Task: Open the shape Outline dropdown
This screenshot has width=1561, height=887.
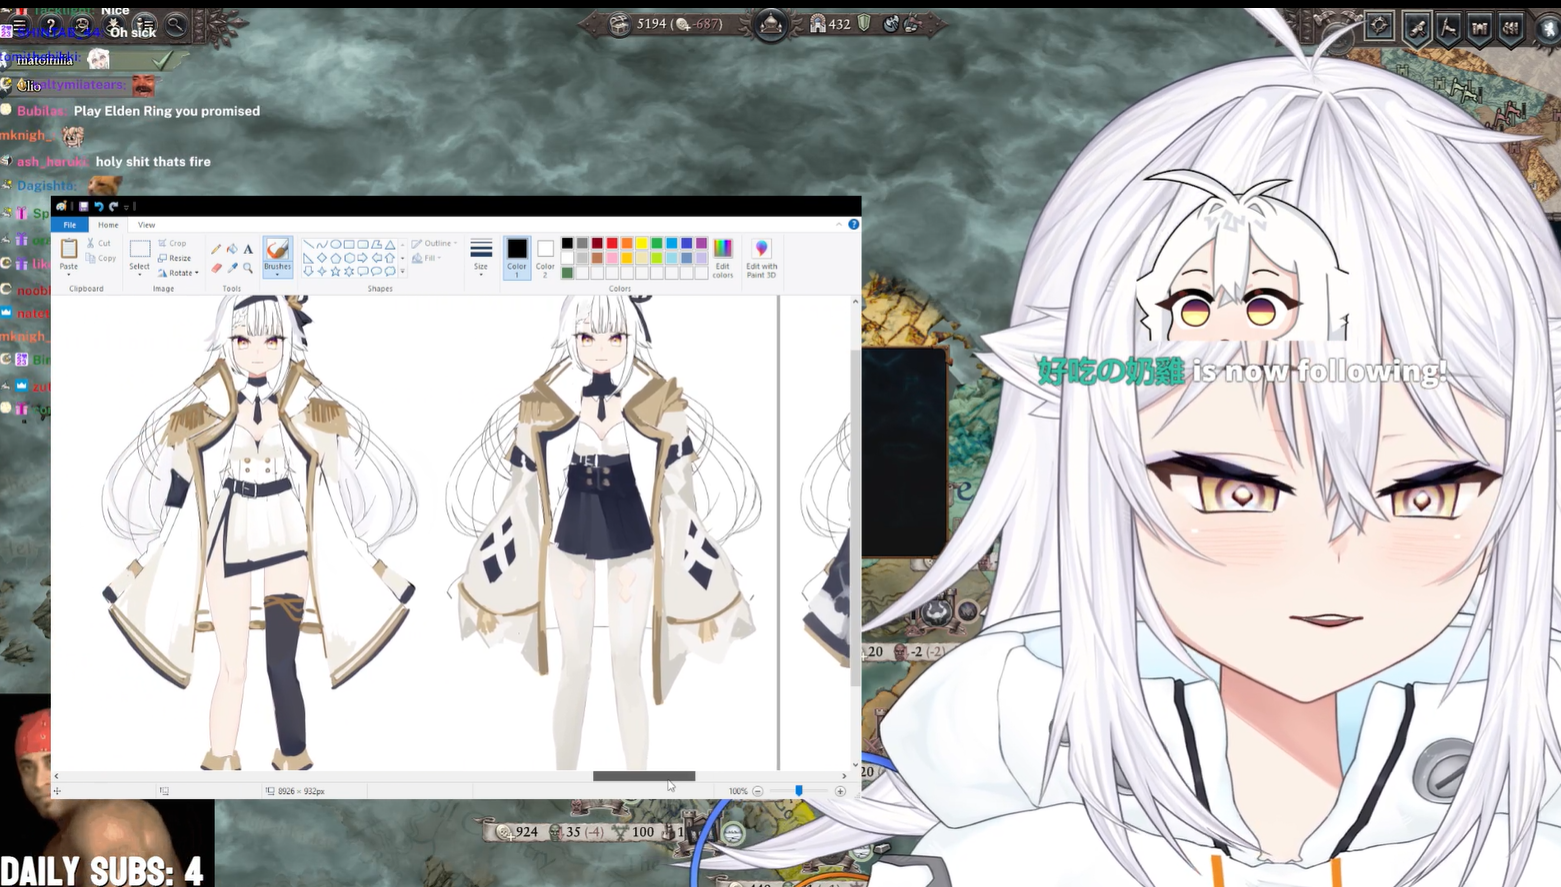Action: point(434,243)
